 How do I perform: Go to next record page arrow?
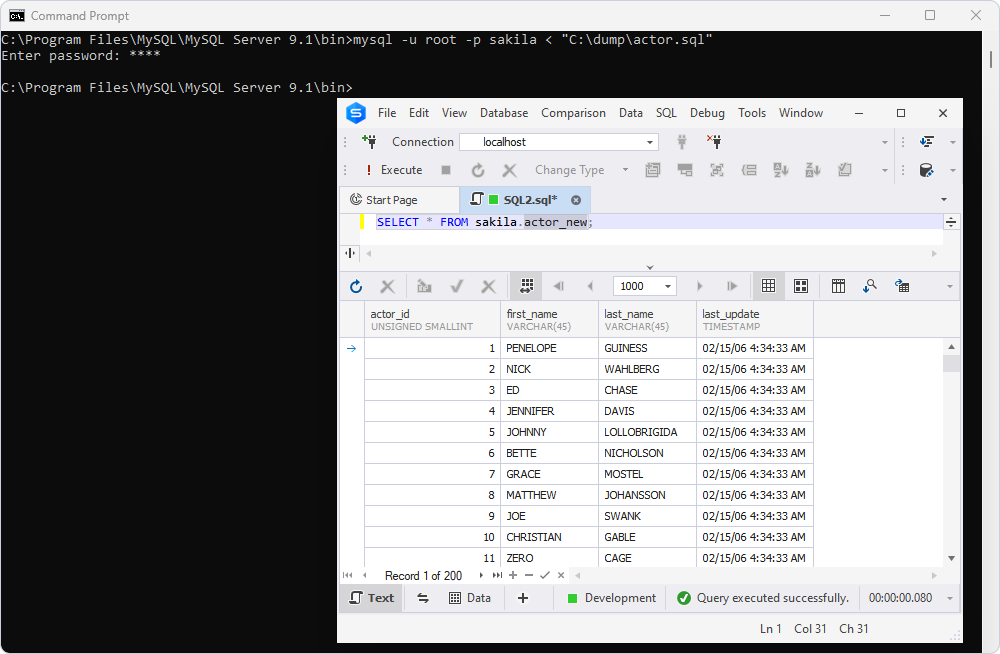click(700, 286)
